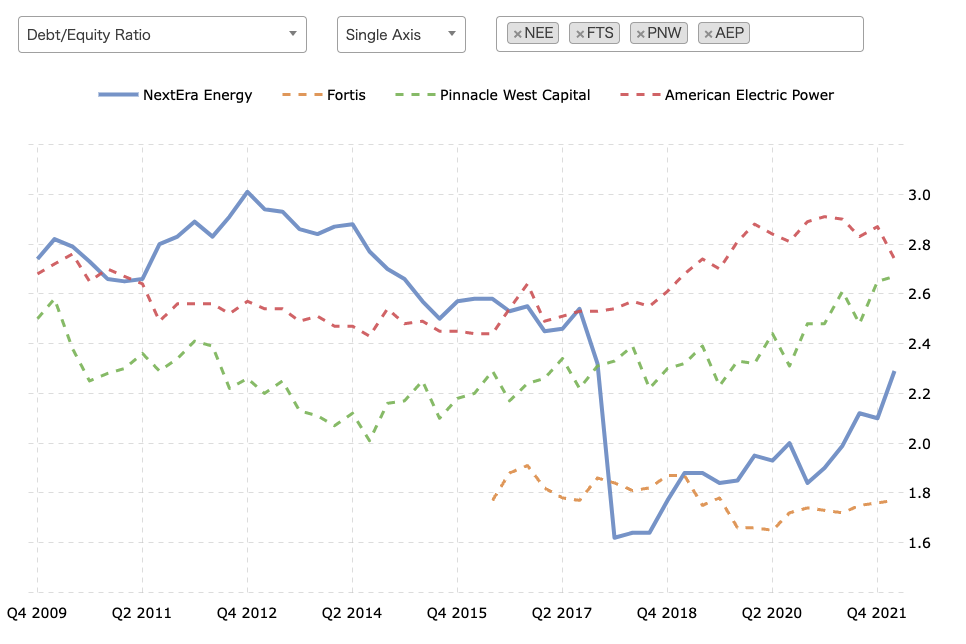Screen dimensions: 966x644
Task: Click the orange dashed Fortis legend swatch
Action: pos(302,95)
